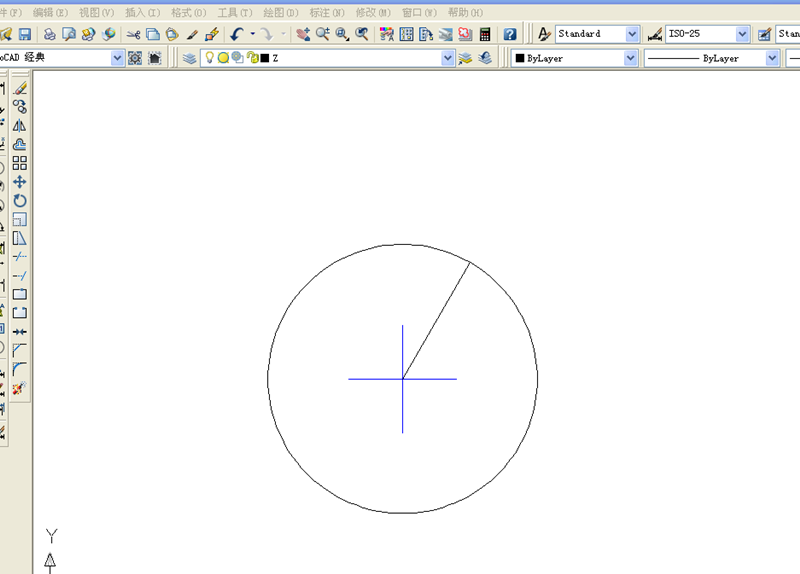
Task: Open the 修改 (Modify) menu
Action: tap(373, 12)
